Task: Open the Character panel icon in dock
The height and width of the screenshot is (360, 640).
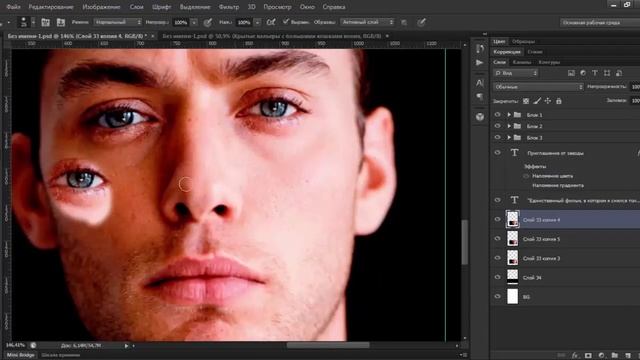Action: (480, 83)
